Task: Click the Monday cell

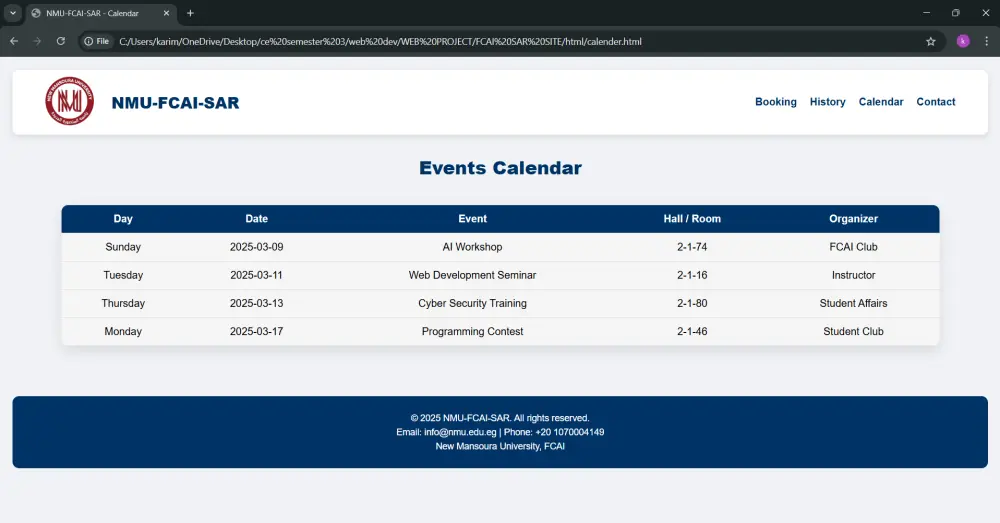Action: (123, 331)
